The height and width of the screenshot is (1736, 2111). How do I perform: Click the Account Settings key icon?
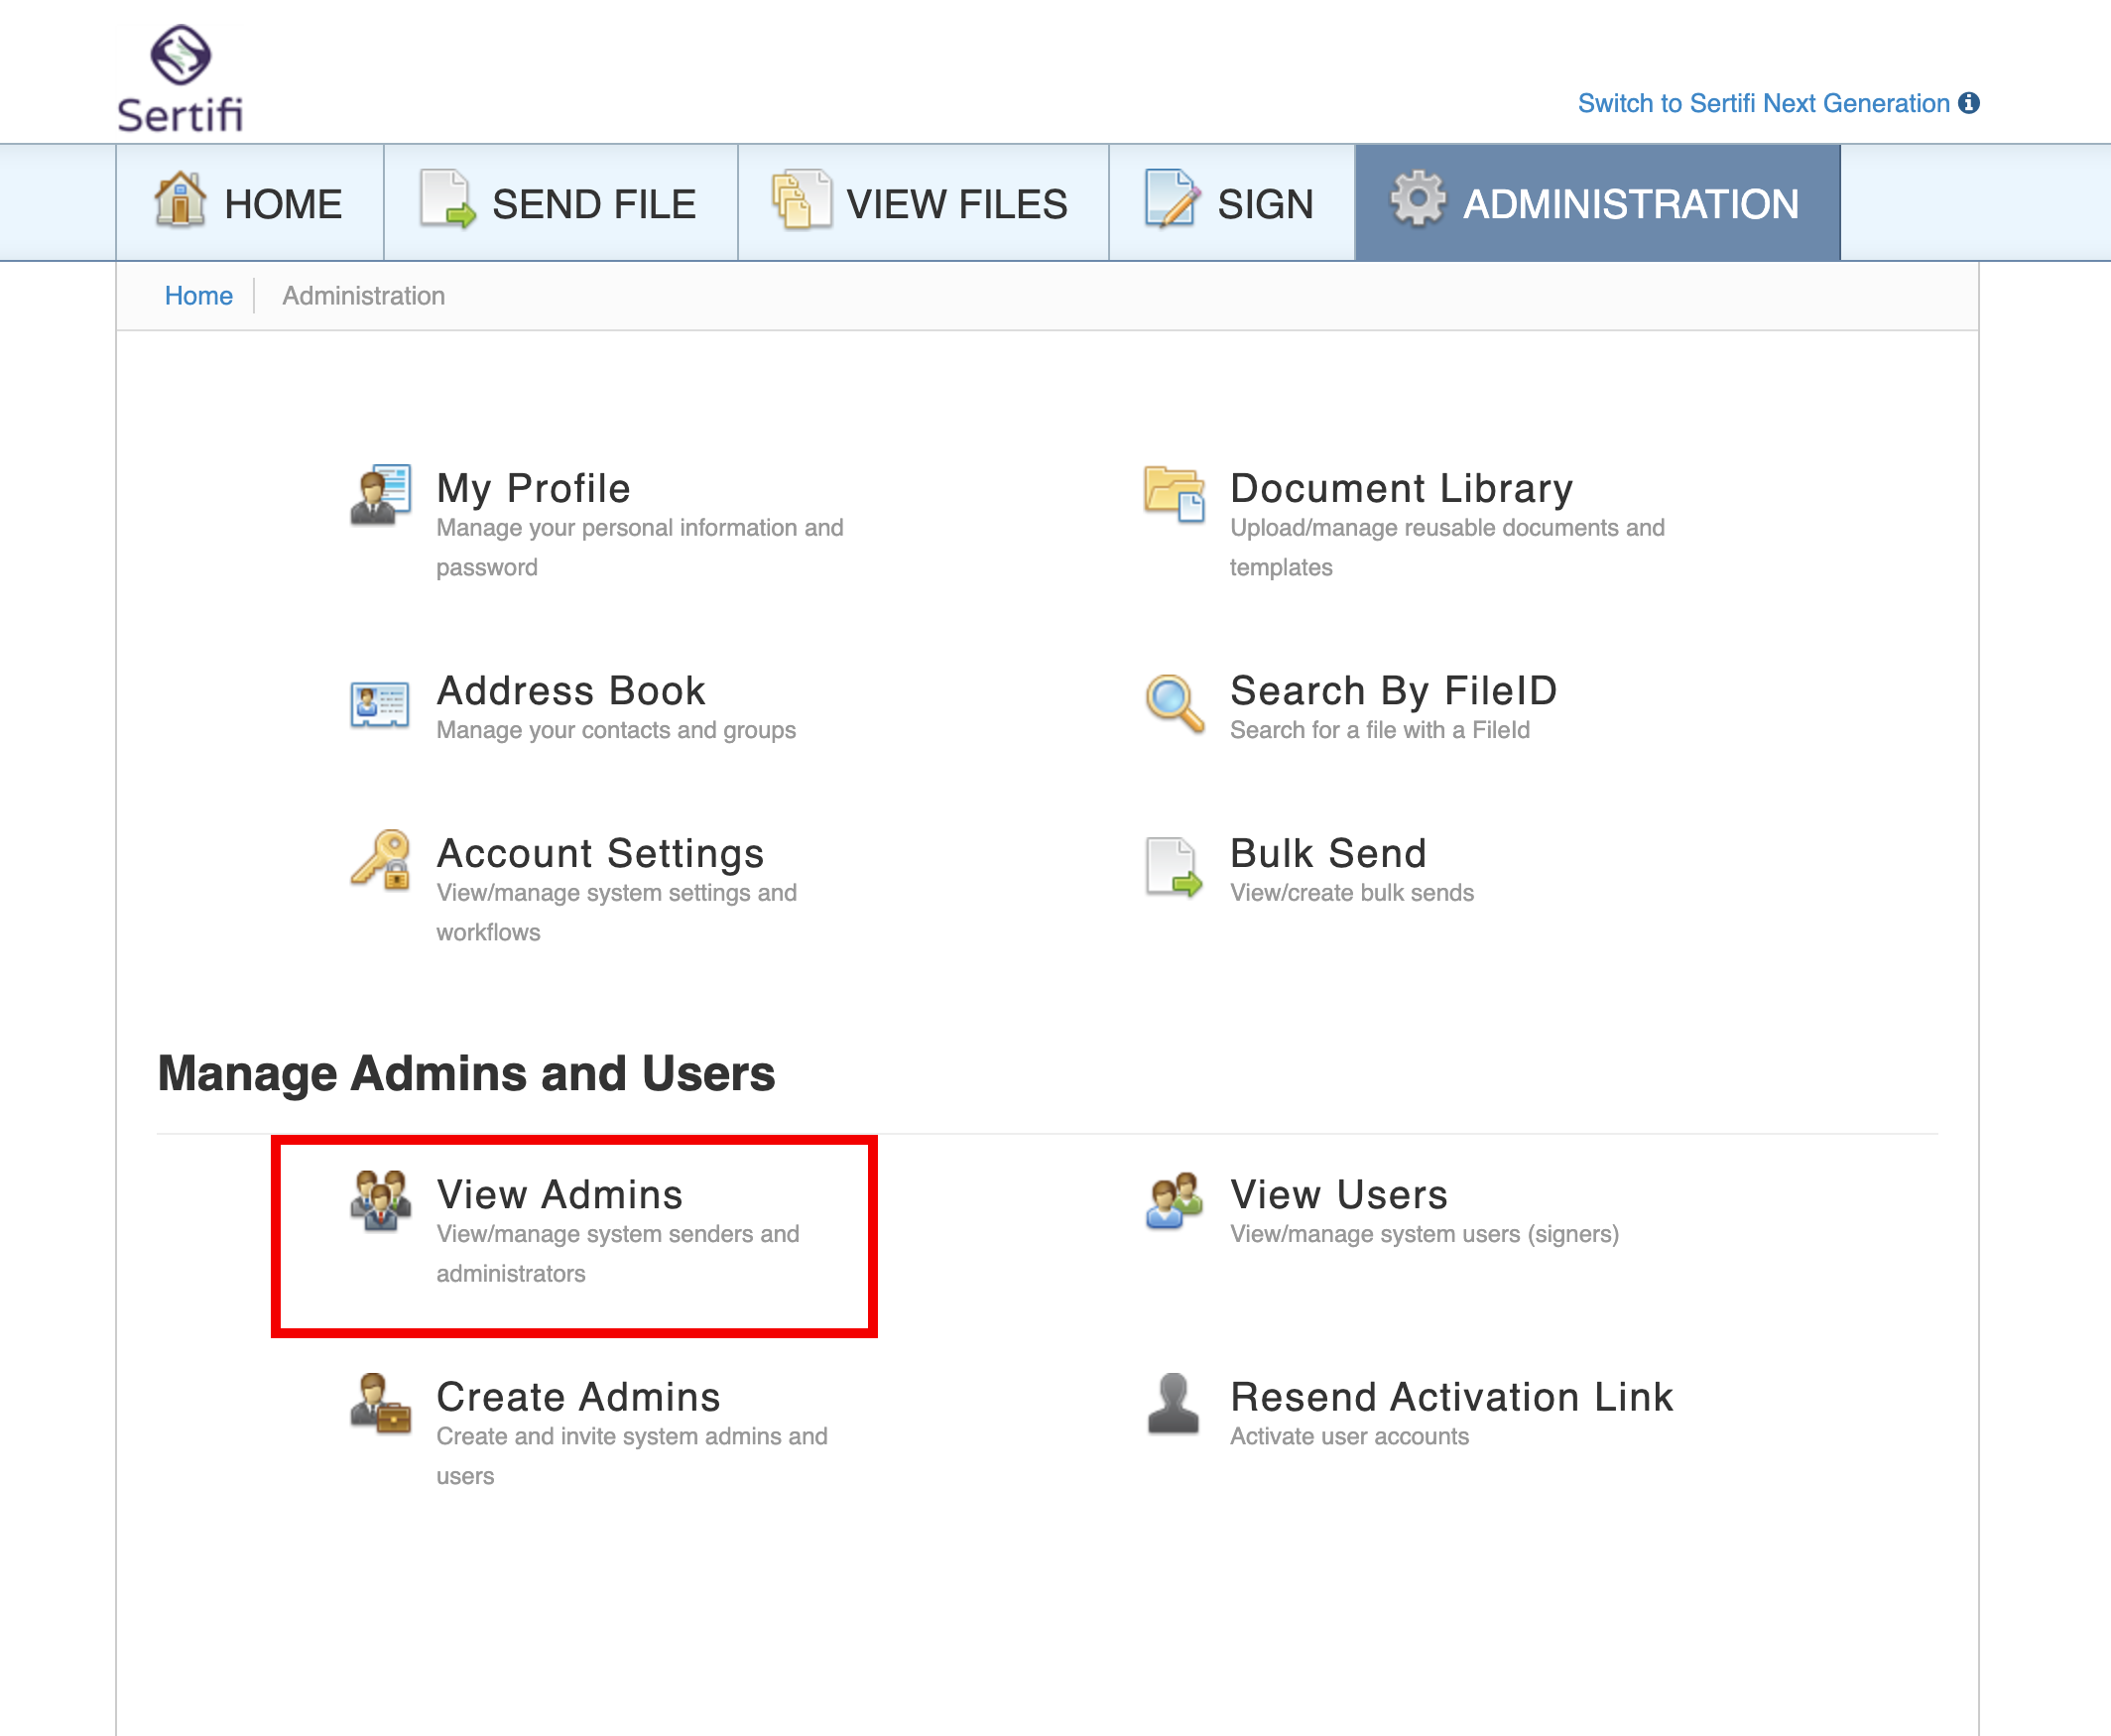click(x=380, y=860)
